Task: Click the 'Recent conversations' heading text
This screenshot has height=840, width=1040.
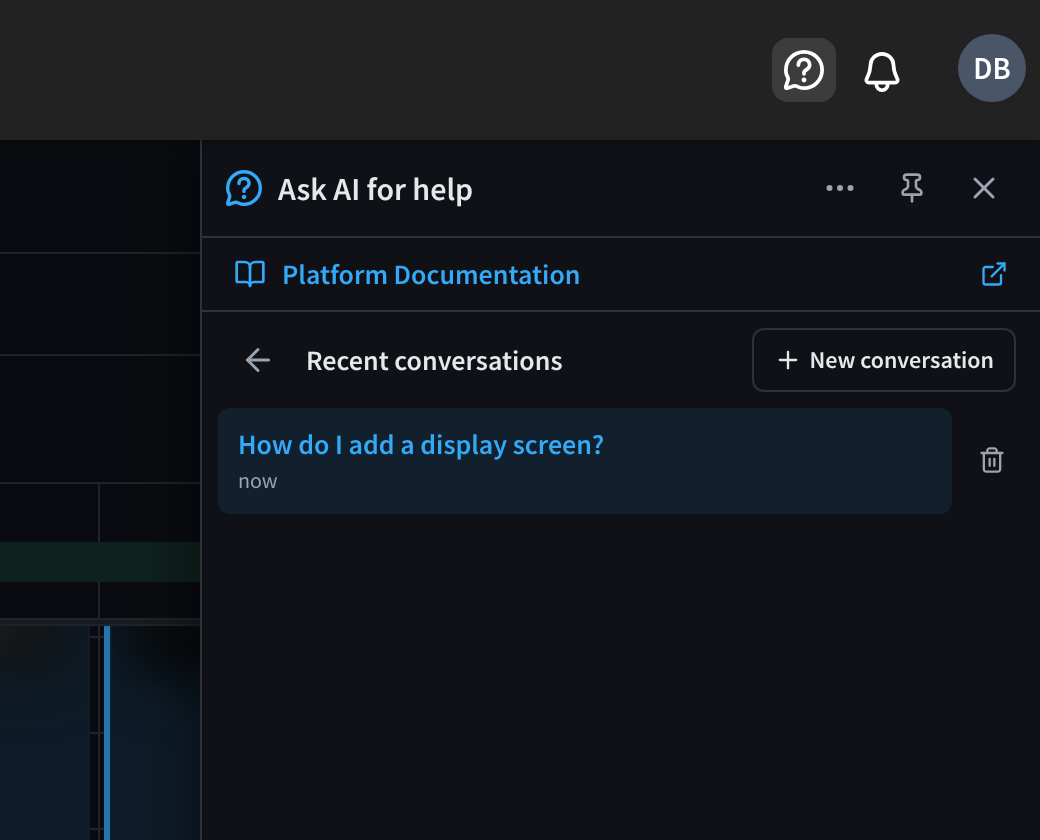Action: click(434, 361)
